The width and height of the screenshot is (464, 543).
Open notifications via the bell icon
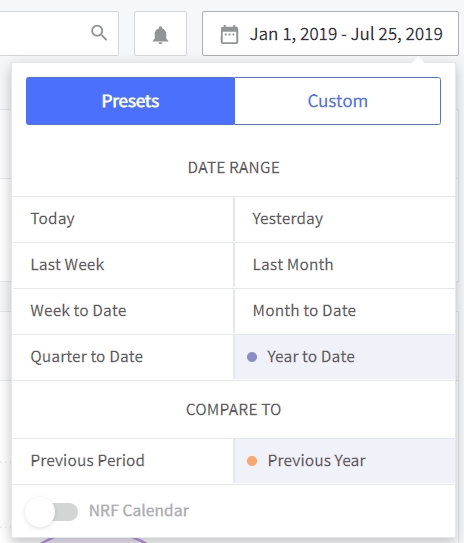(160, 34)
